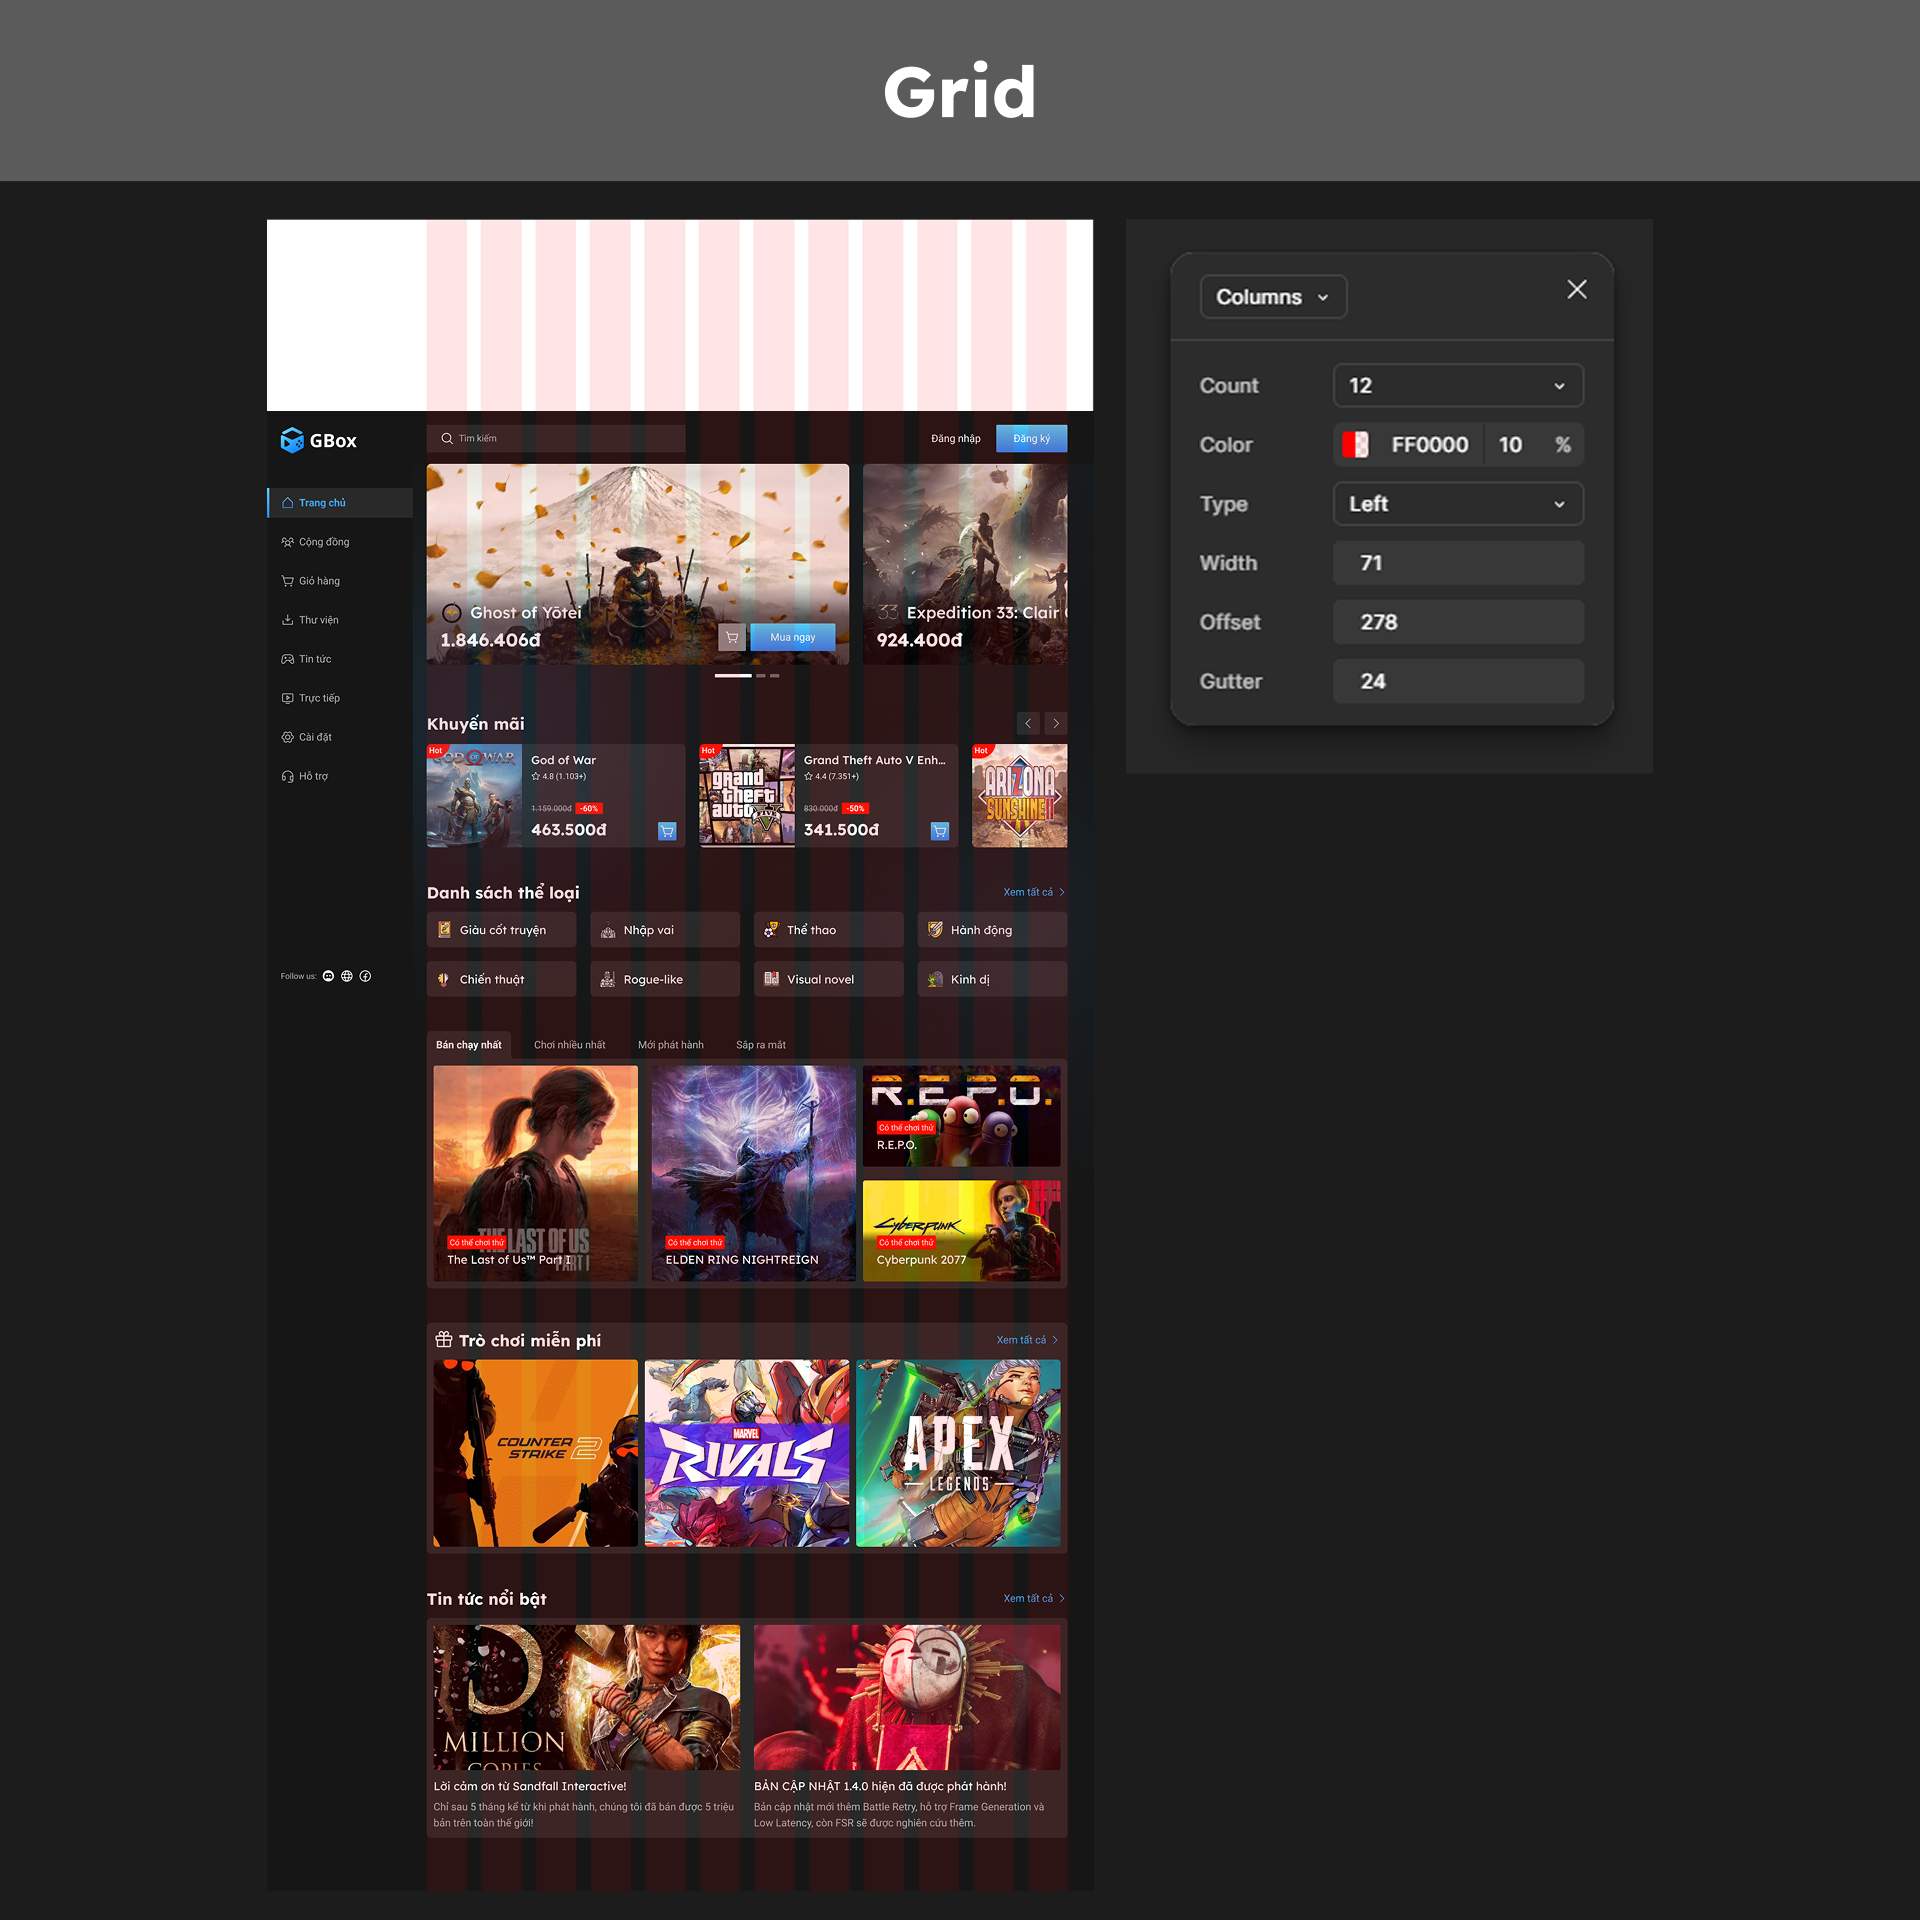
Task: Switch to Chơi nhiều nhất tab
Action: pyautogui.click(x=570, y=1045)
